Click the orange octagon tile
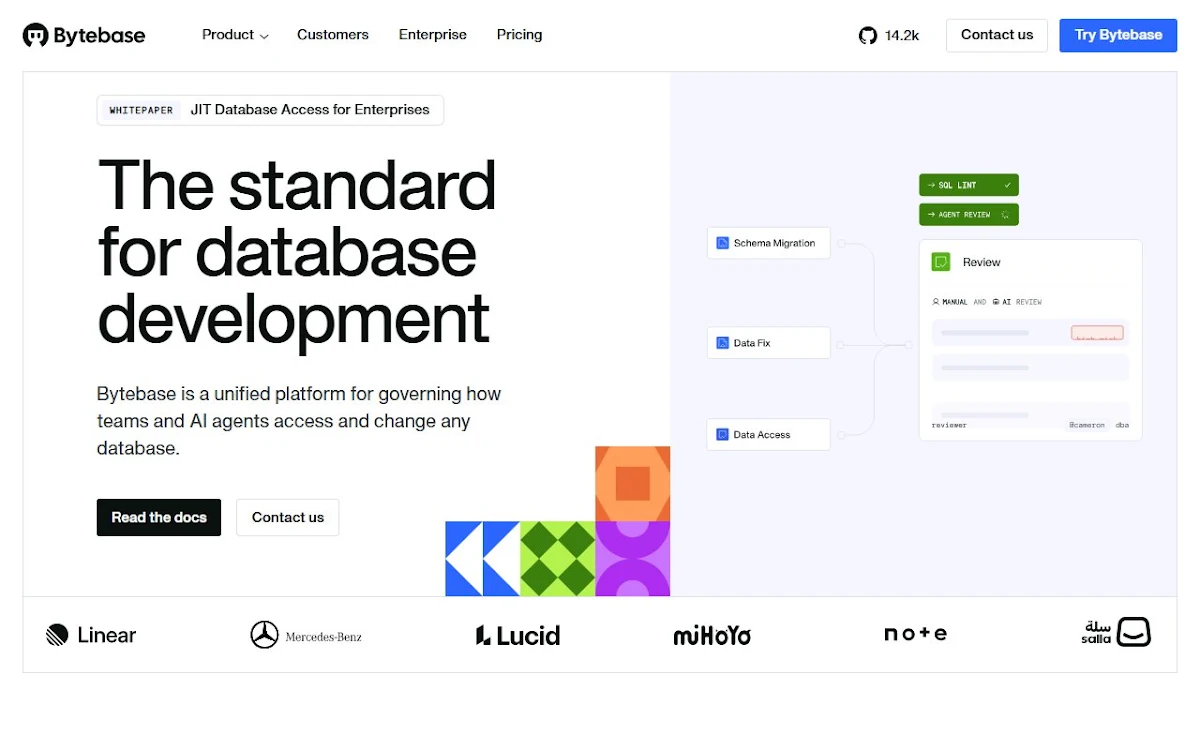This screenshot has width=1200, height=750. (x=632, y=484)
